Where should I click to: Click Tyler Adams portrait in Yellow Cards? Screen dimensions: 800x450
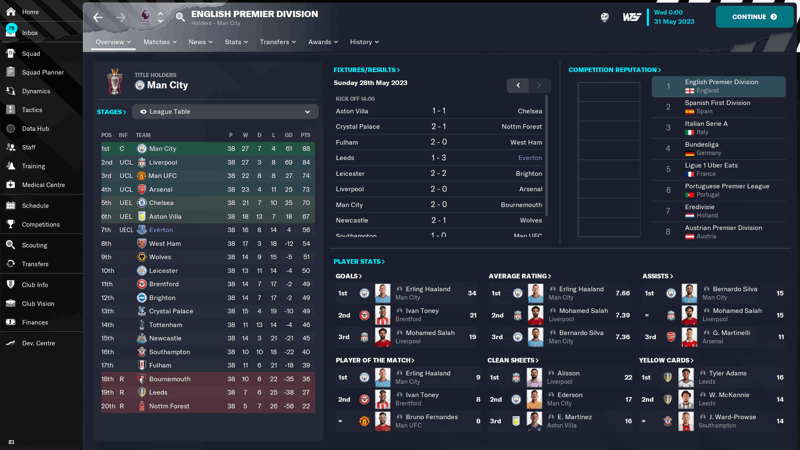point(686,378)
